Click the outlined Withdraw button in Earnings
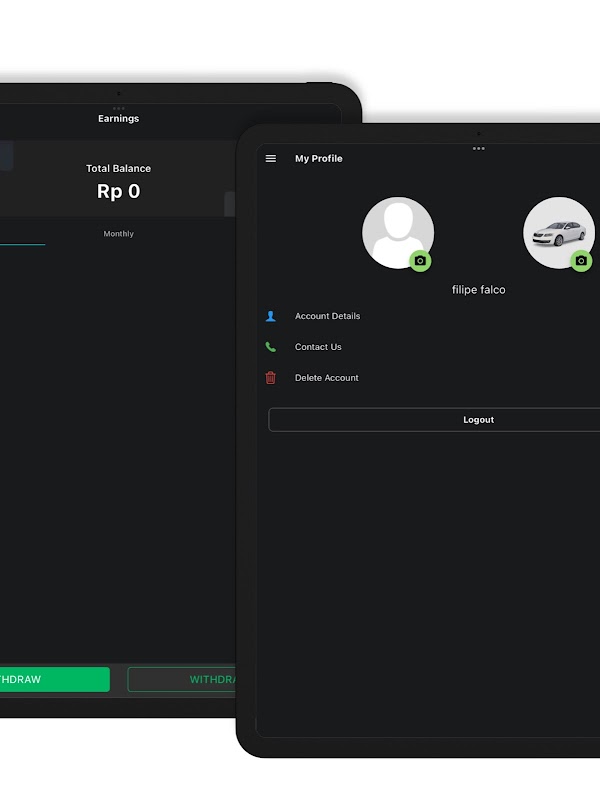Image resolution: width=600 pixels, height=800 pixels. [x=182, y=680]
